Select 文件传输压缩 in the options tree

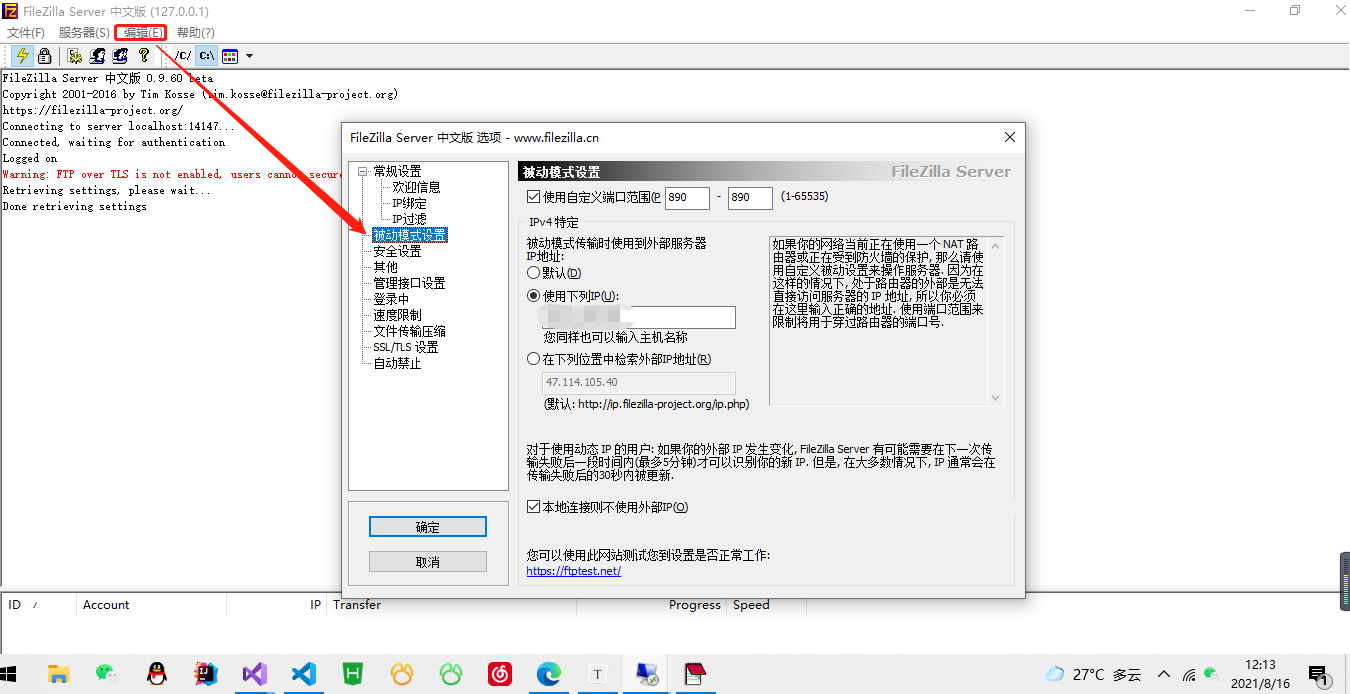(410, 331)
